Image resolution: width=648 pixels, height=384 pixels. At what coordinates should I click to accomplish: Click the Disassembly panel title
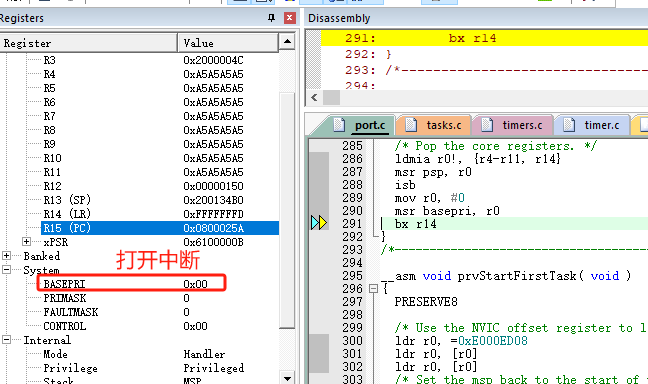339,18
